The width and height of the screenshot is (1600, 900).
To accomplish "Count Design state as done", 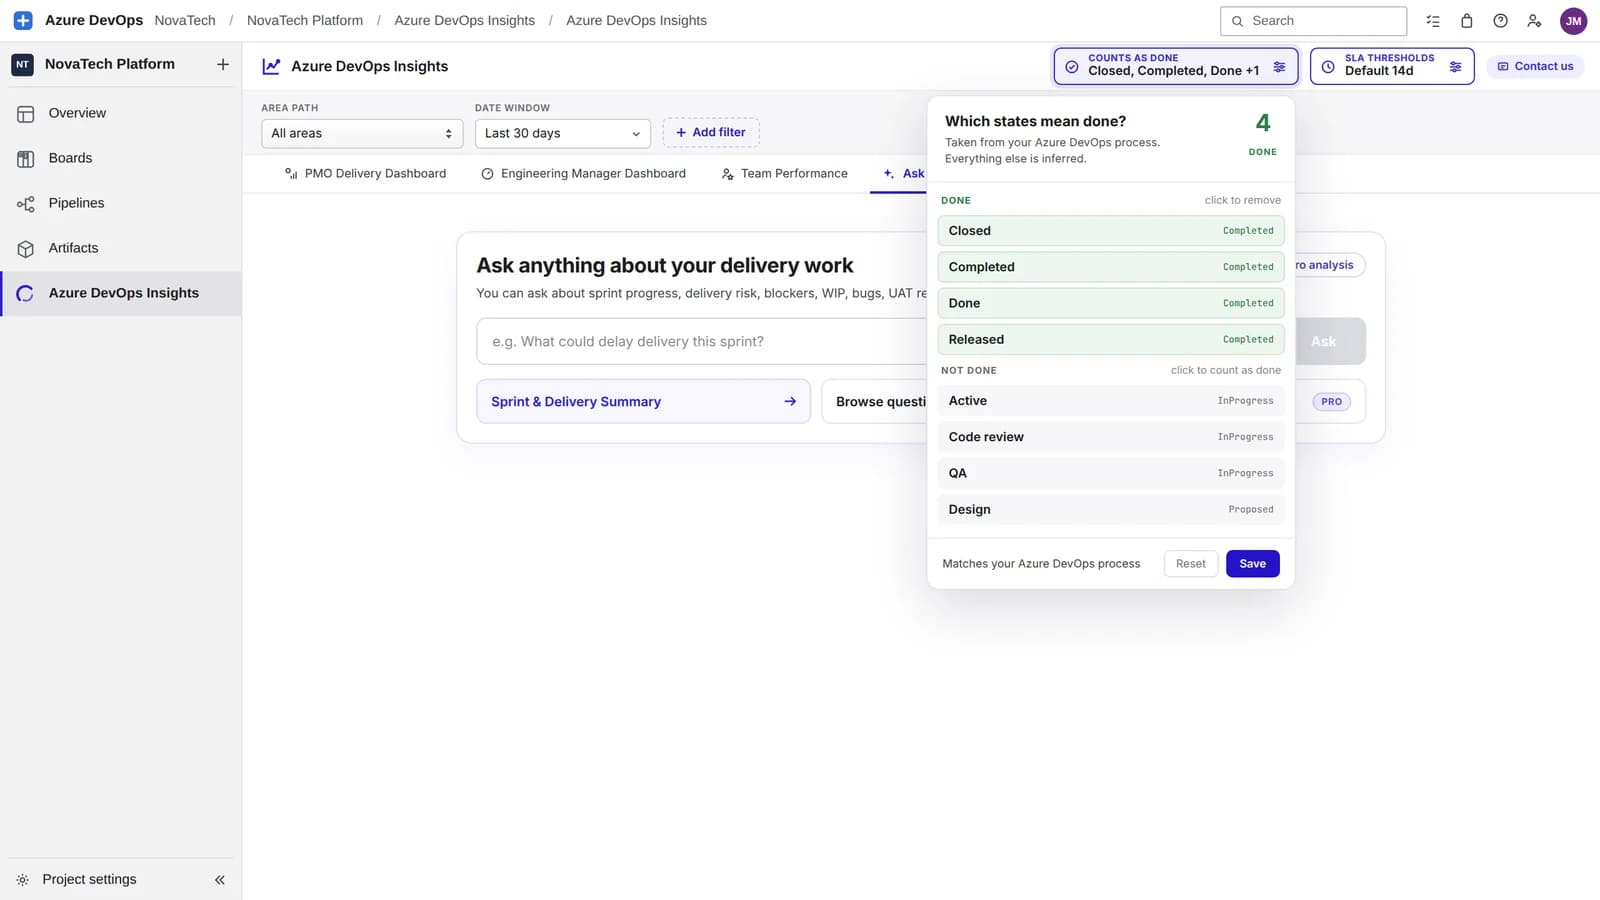I will (x=1111, y=510).
